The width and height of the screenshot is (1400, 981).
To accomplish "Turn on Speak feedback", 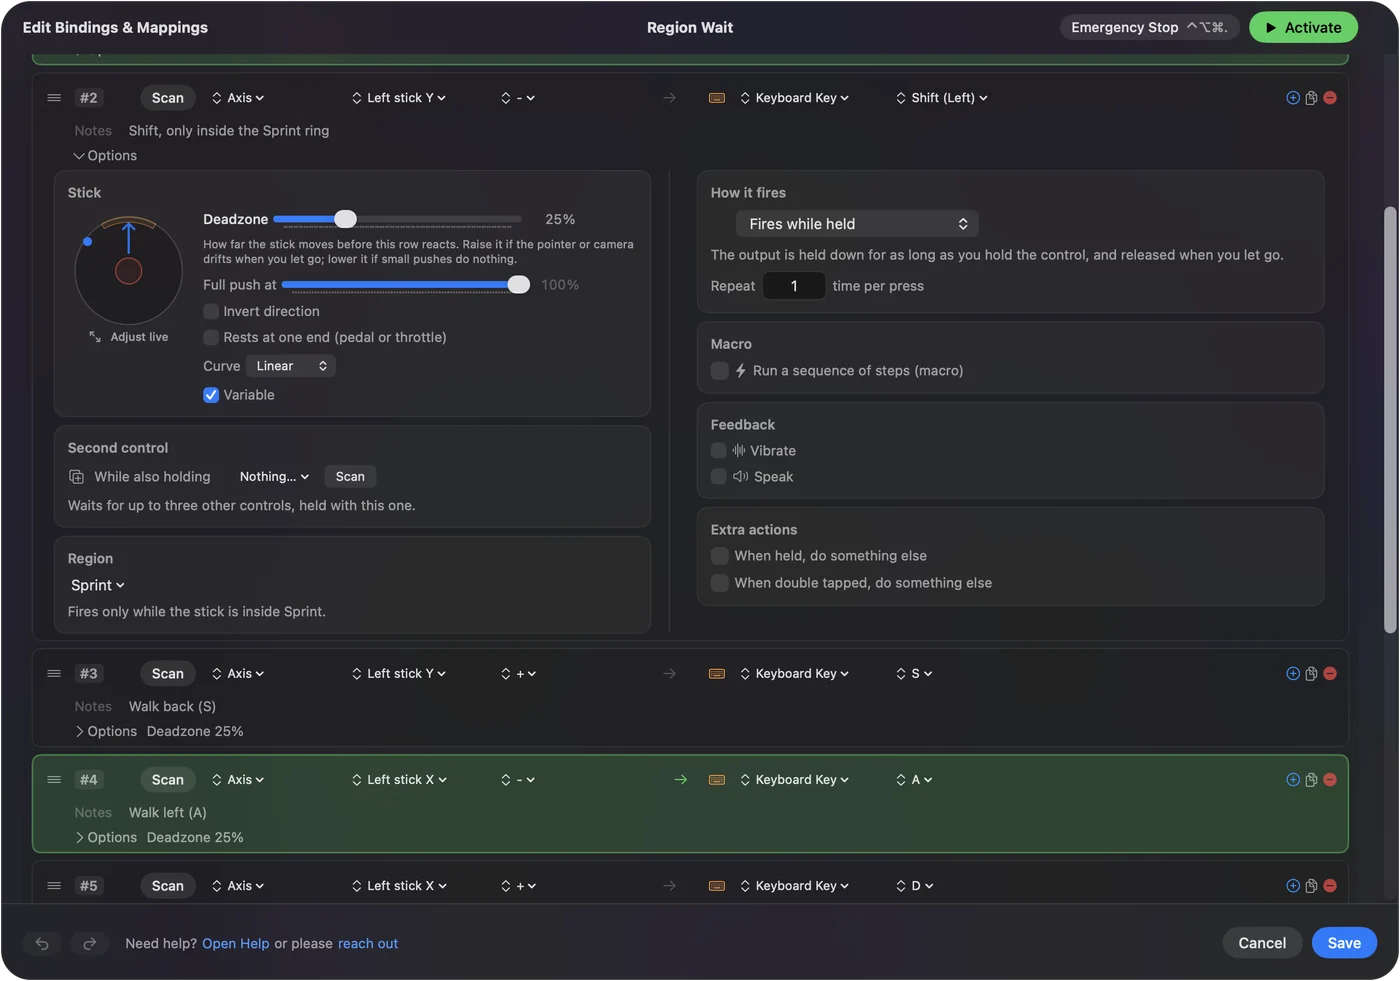I will (x=718, y=477).
